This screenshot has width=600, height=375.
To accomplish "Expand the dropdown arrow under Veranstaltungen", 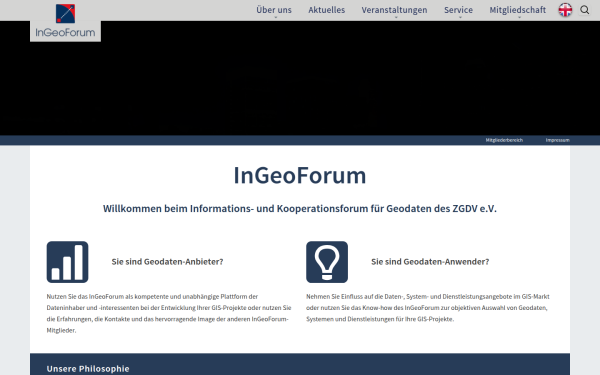I will 396,17.
